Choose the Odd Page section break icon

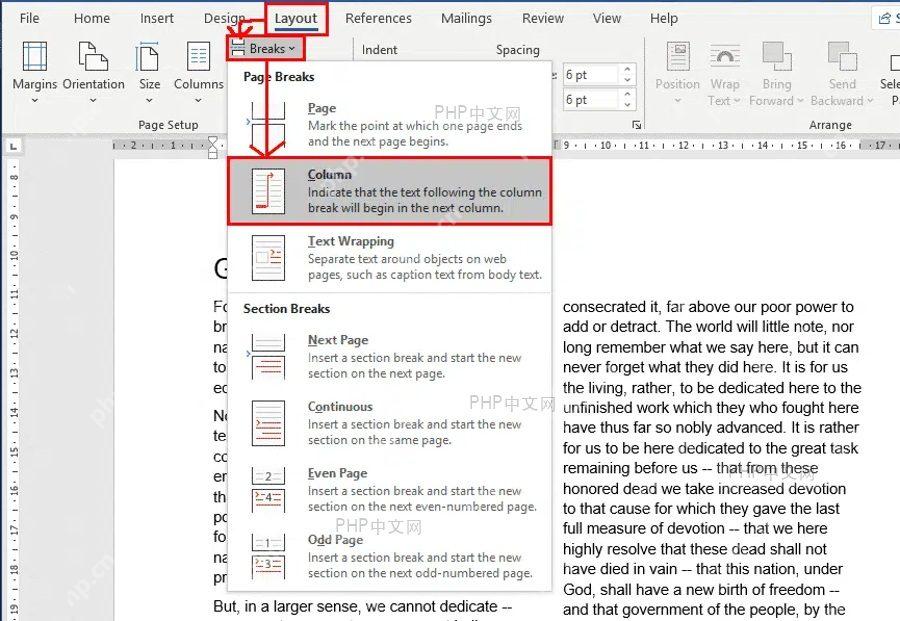[x=268, y=556]
